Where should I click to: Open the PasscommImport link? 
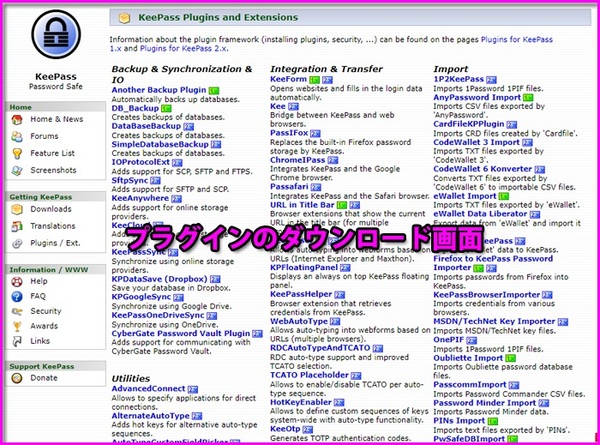tap(470, 385)
